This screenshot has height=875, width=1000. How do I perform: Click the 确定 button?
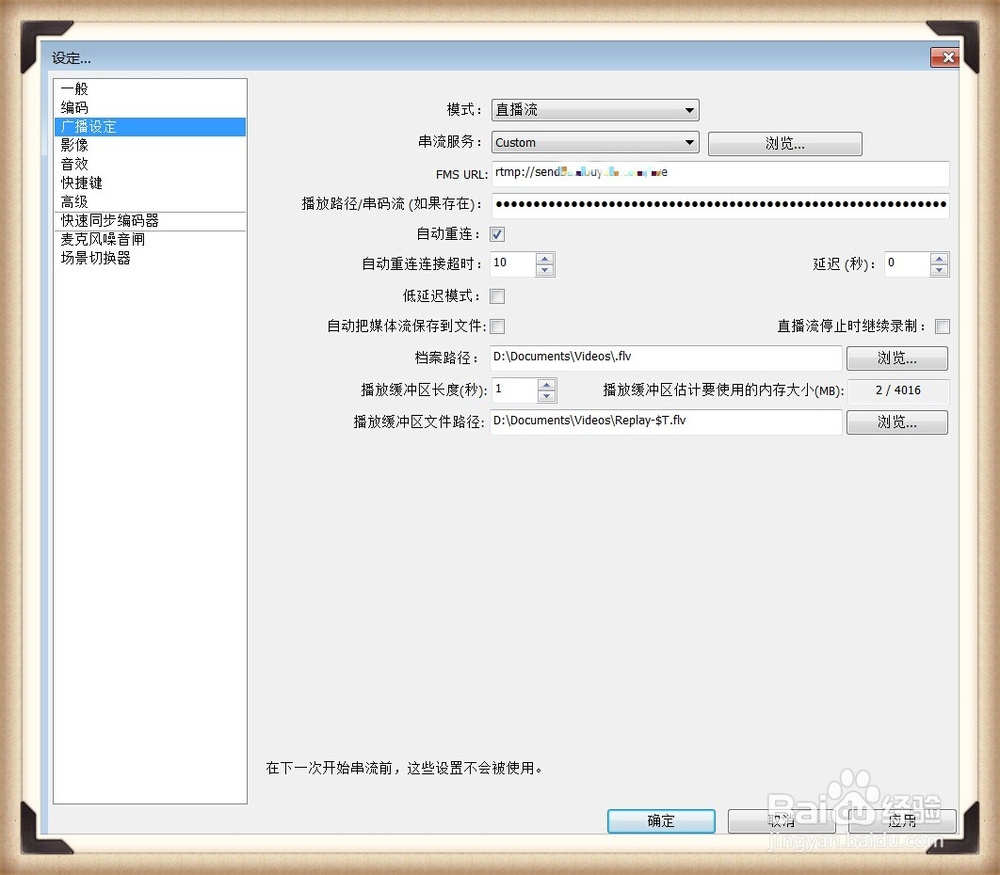click(x=661, y=821)
